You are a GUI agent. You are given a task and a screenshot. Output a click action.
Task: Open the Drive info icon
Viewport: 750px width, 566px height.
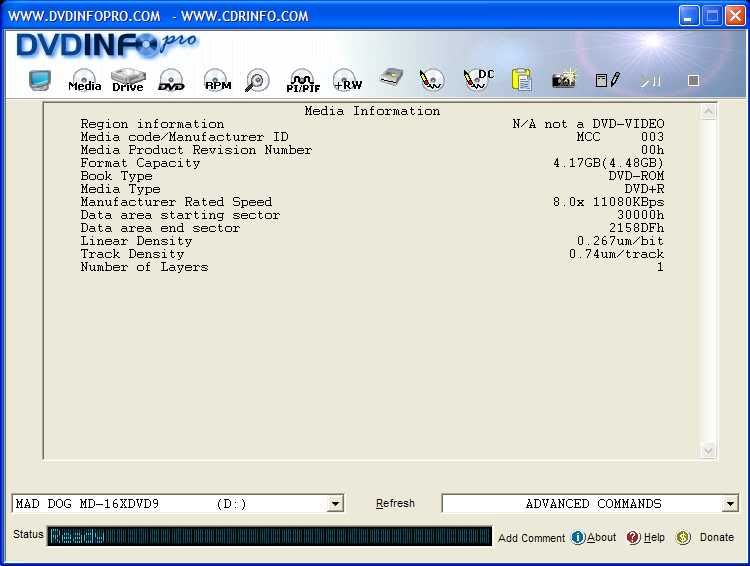[x=128, y=80]
